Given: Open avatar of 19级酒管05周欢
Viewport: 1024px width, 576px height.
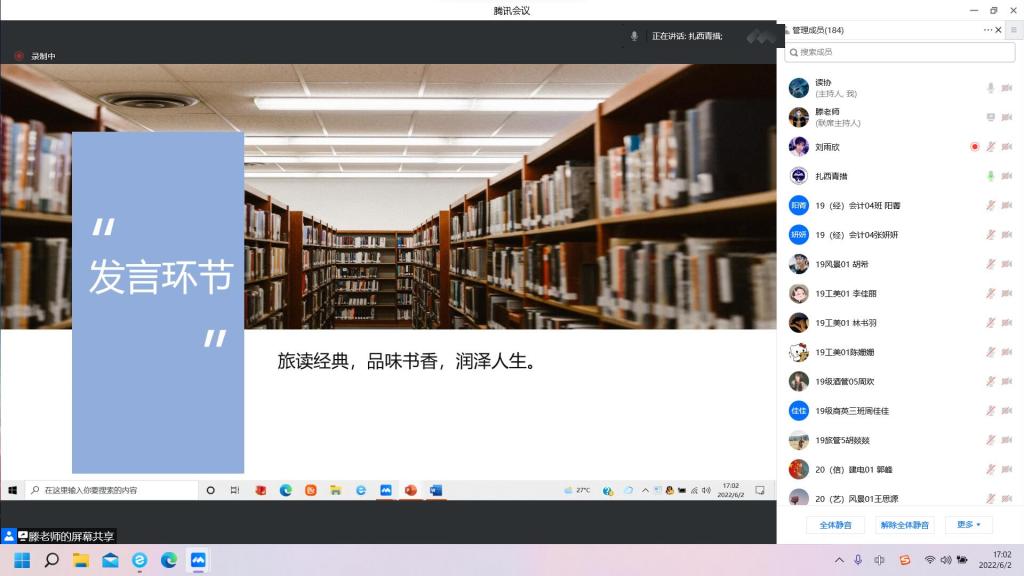Looking at the screenshot, I should point(799,381).
